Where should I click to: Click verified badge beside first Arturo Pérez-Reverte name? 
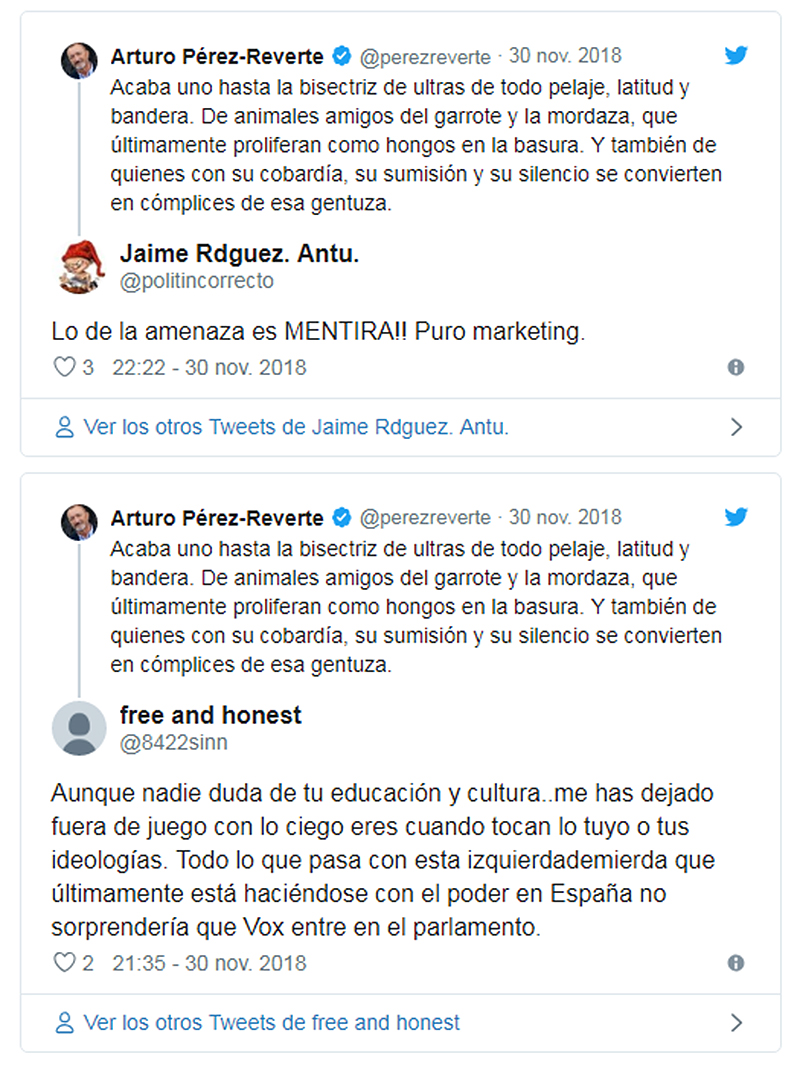342,56
